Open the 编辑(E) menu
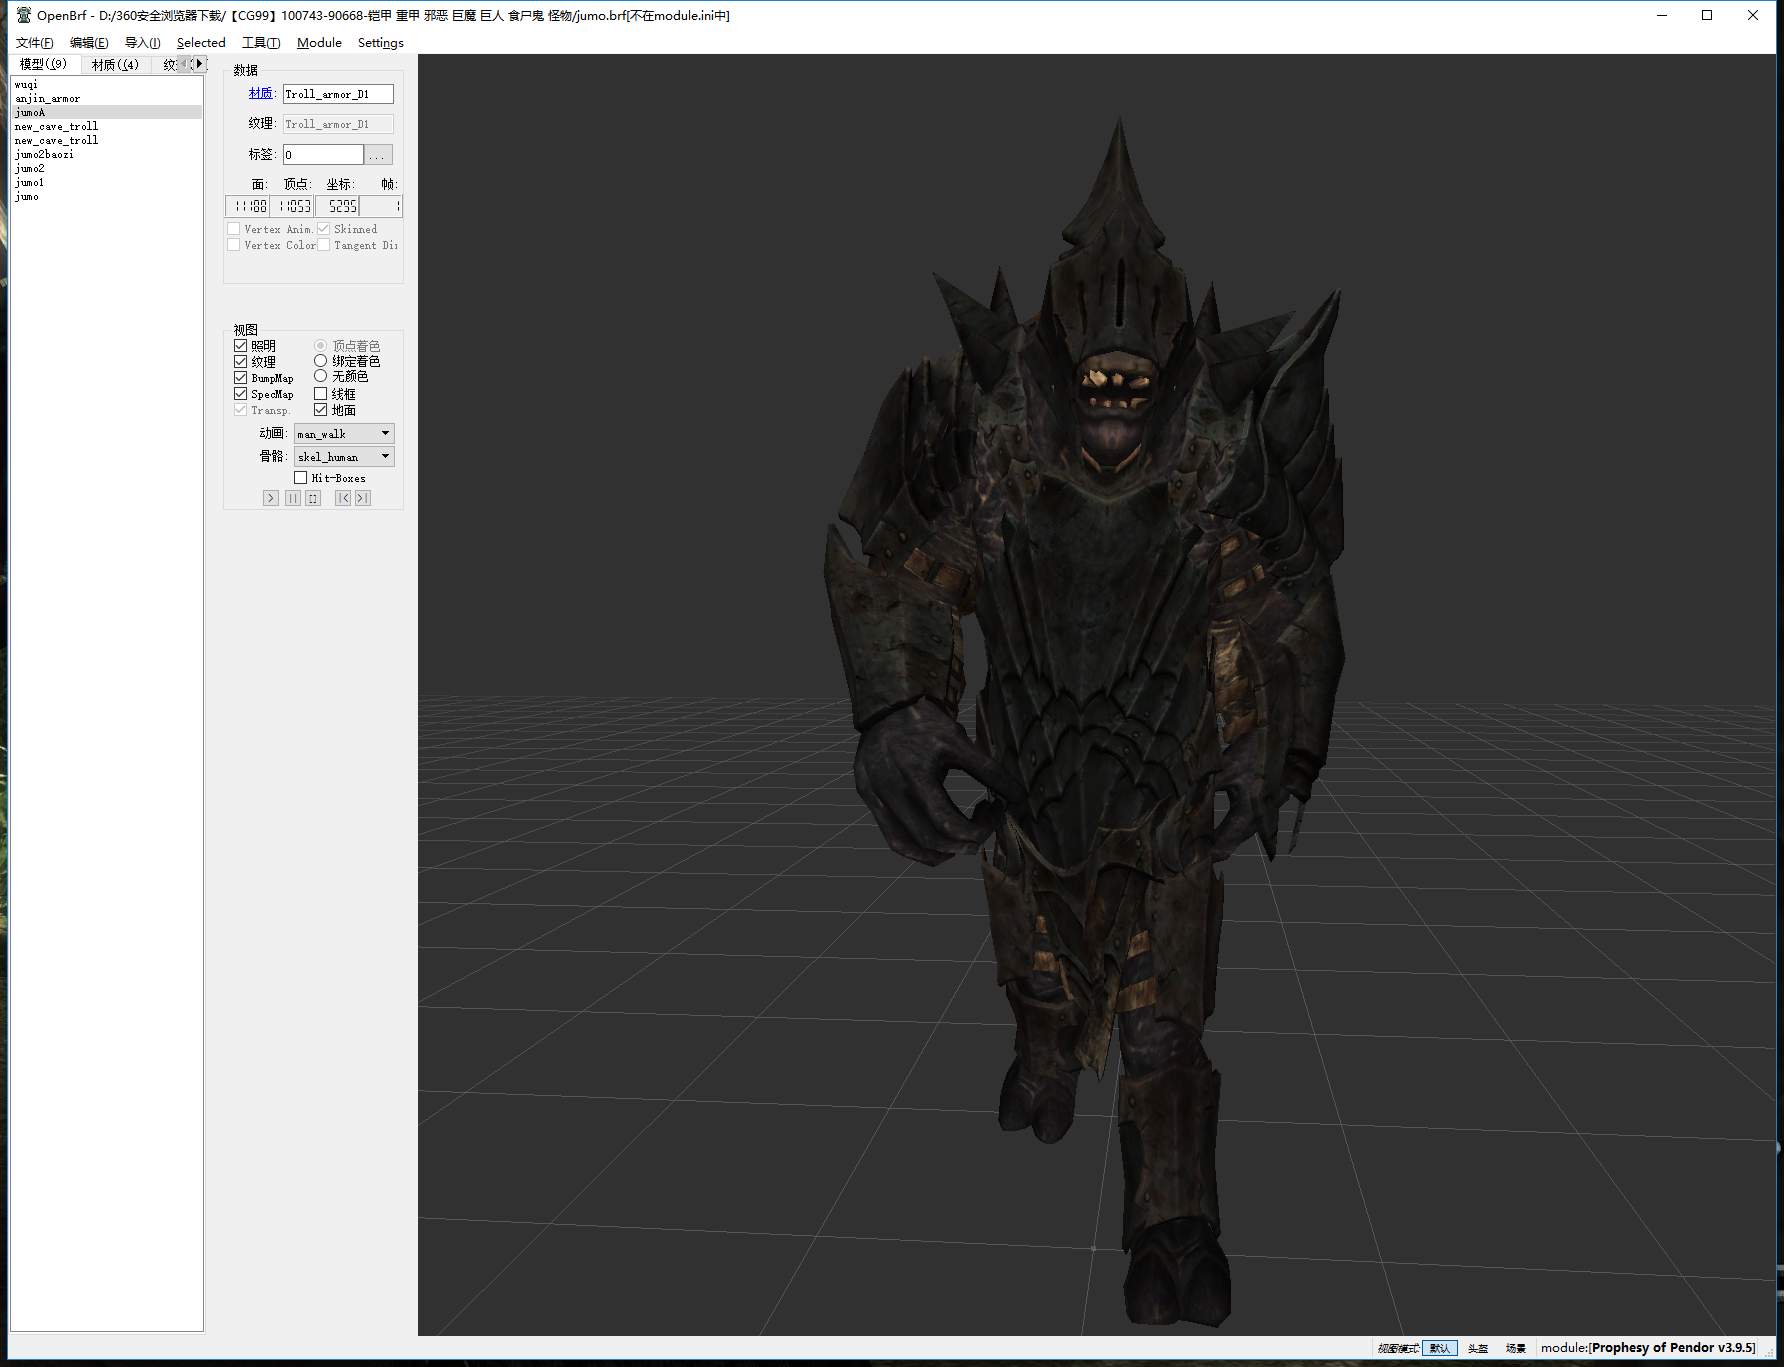 tap(89, 43)
